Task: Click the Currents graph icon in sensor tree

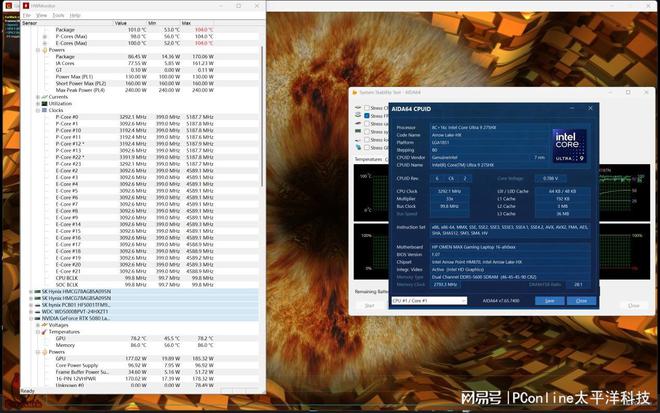Action: pyautogui.click(x=45, y=97)
